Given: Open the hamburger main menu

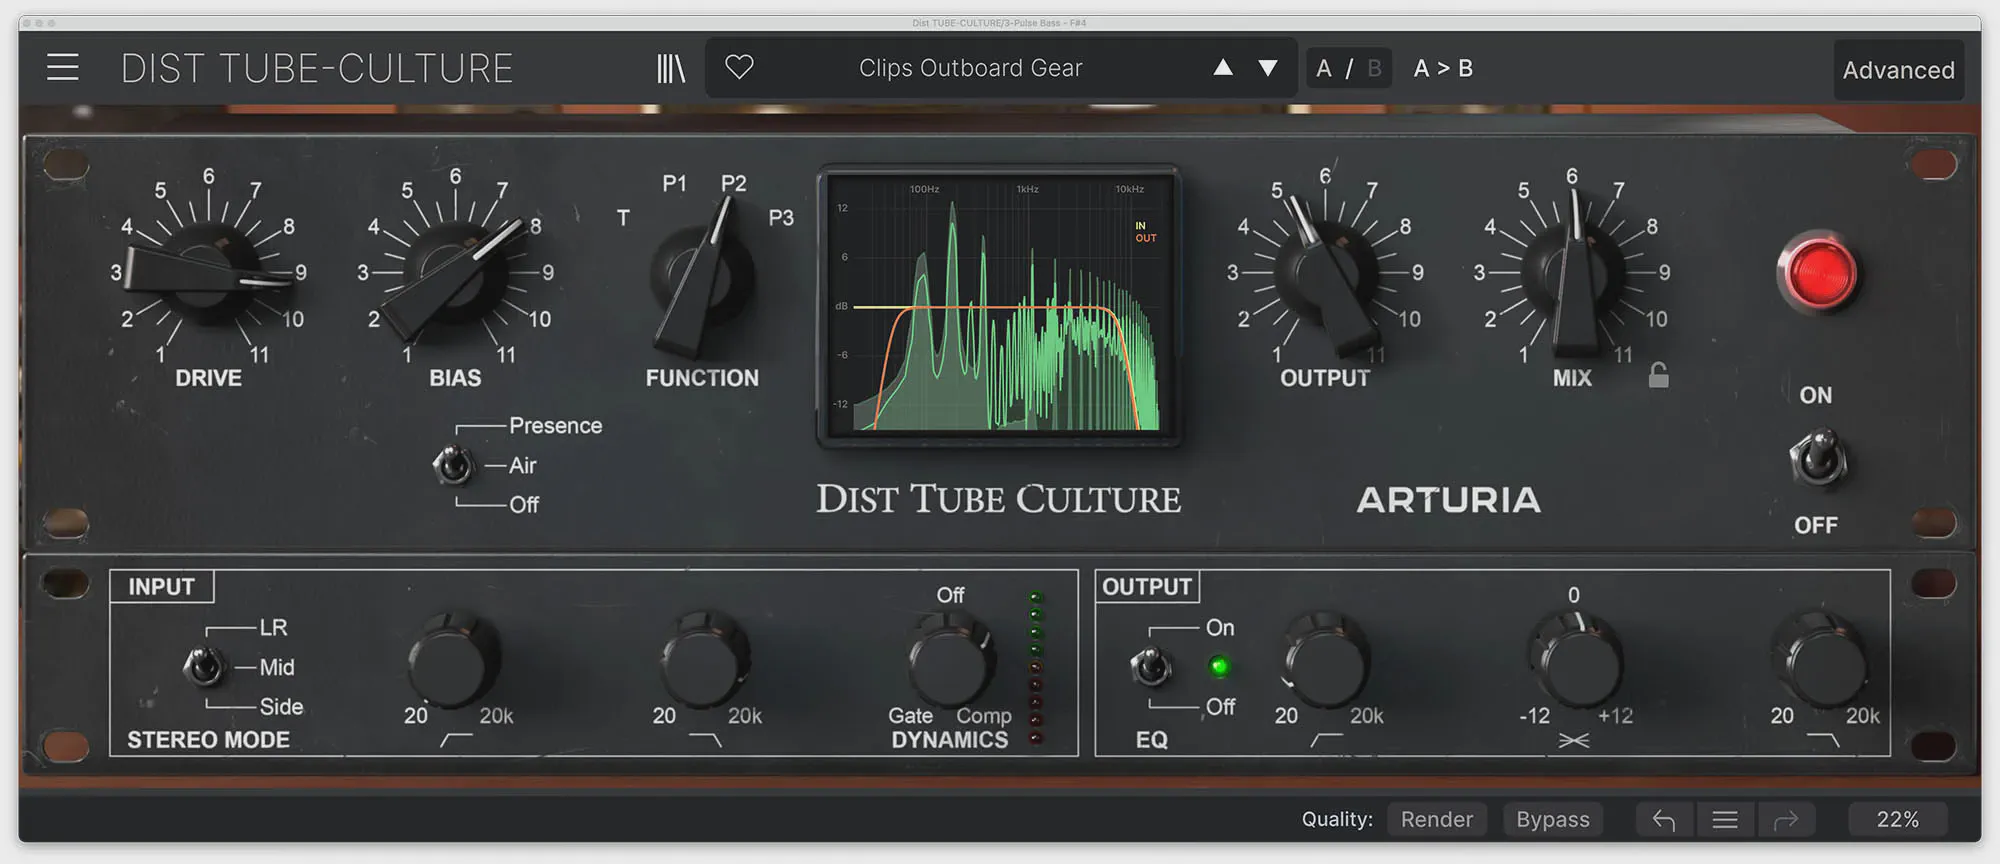Looking at the screenshot, I should click(x=62, y=68).
